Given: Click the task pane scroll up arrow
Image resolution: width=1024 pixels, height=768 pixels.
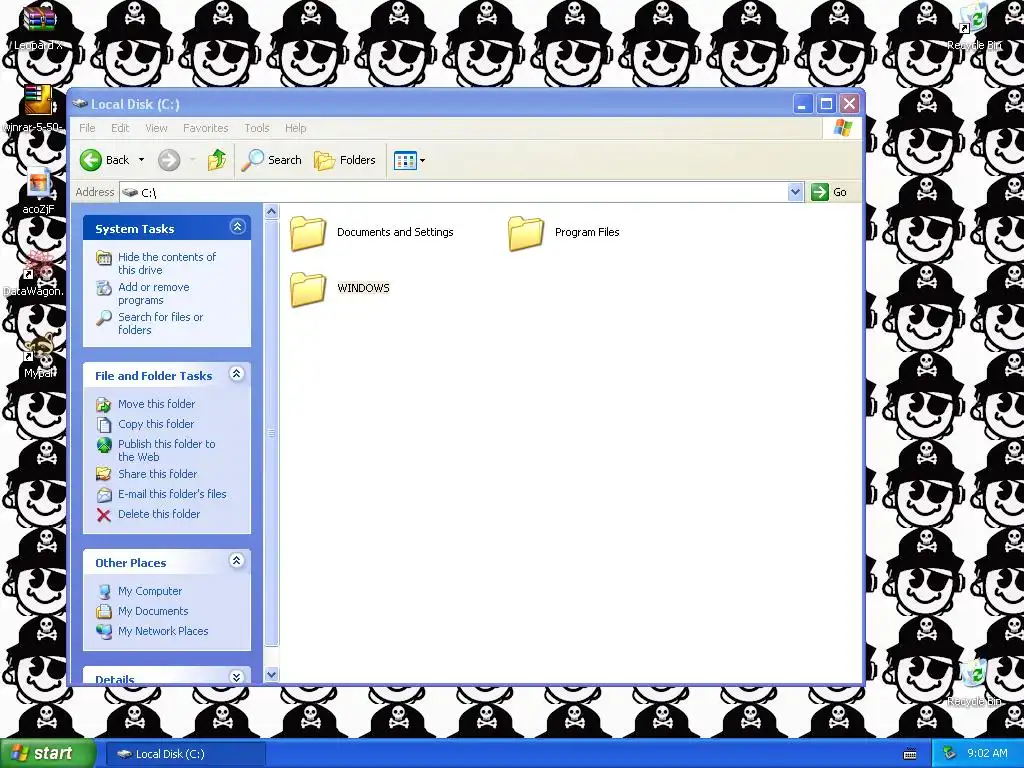Looking at the screenshot, I should coord(272,212).
